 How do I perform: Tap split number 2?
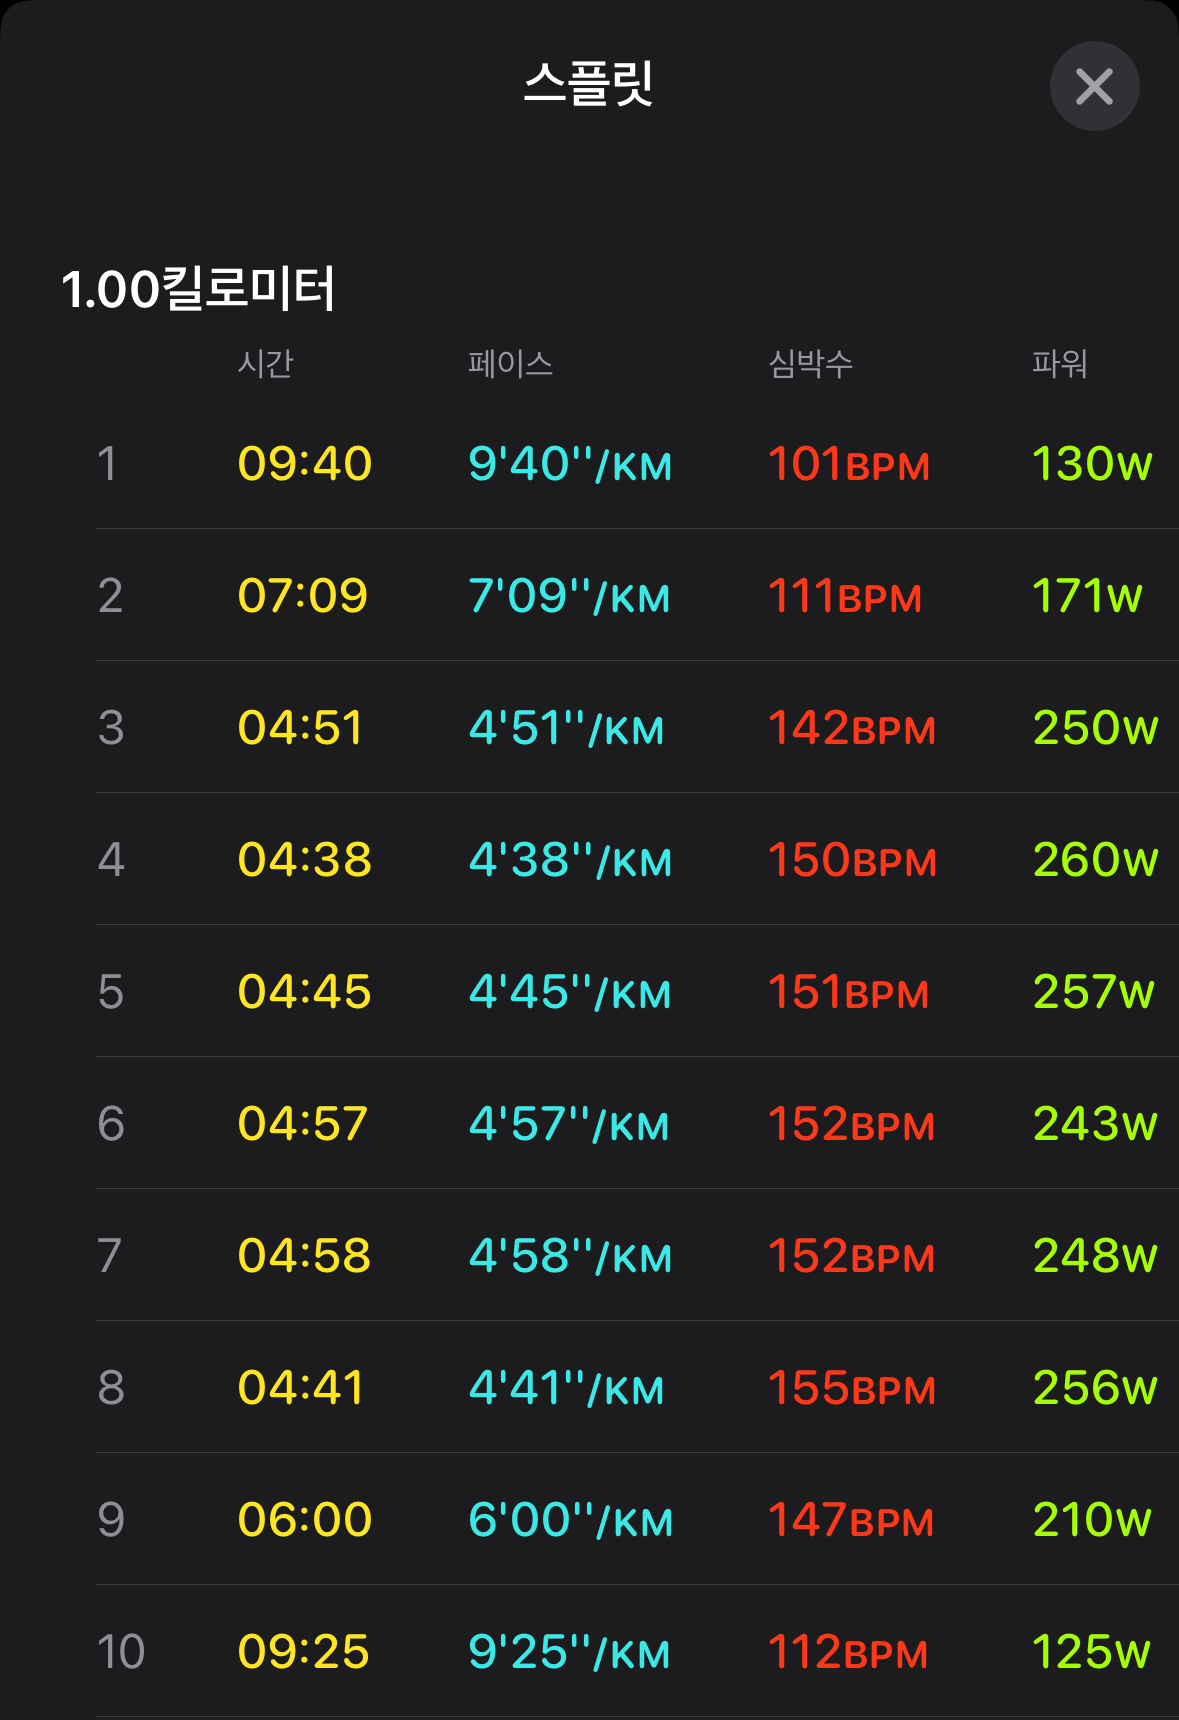(110, 596)
